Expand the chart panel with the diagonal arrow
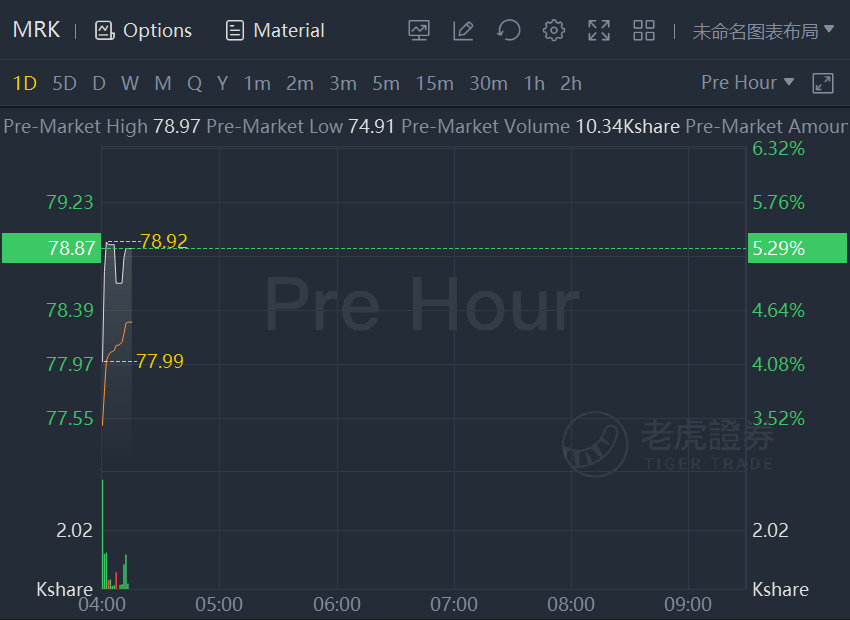This screenshot has width=850, height=620. [x=823, y=83]
